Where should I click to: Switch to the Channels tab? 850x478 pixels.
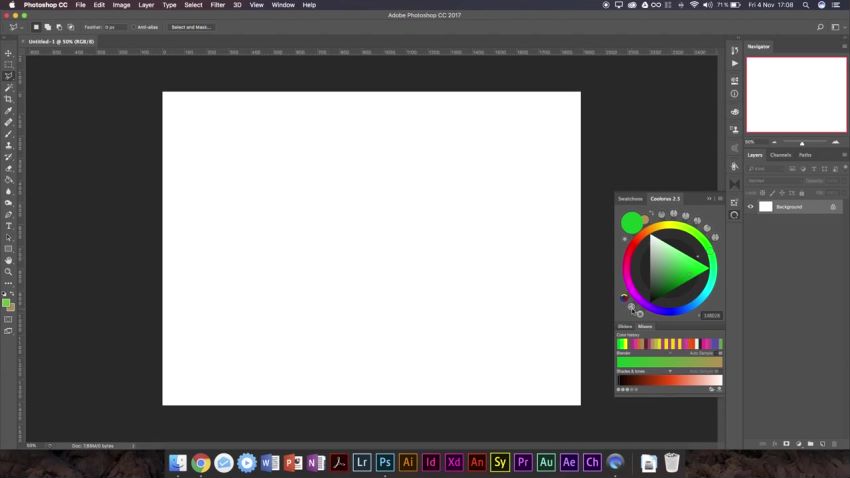(x=780, y=155)
